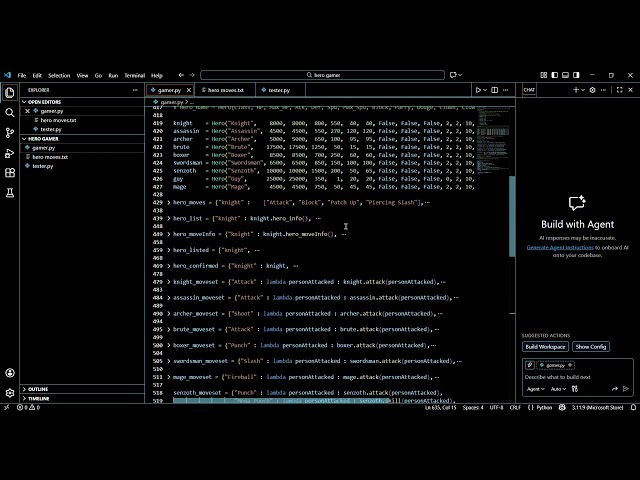Open the Explorer view in activity bar
Screen dimensions: 640x480
click(x=10, y=93)
